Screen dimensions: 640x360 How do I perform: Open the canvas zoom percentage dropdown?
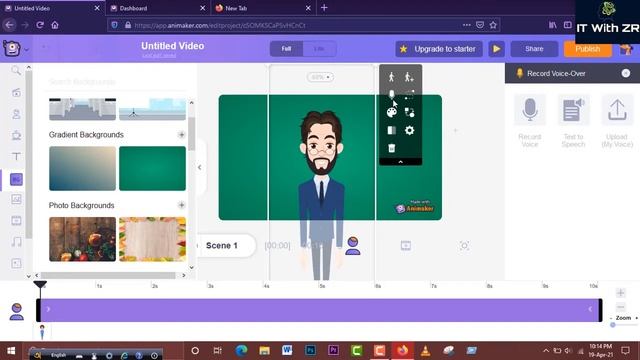pyautogui.click(x=320, y=77)
